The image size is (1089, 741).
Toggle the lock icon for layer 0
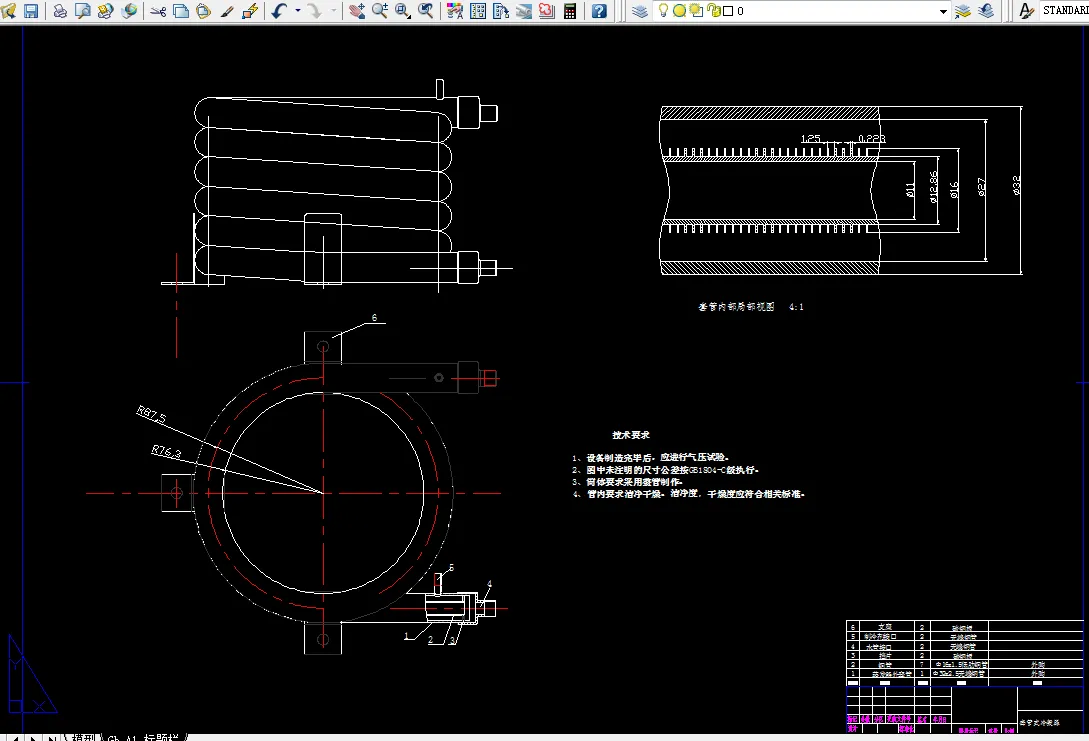tap(713, 11)
